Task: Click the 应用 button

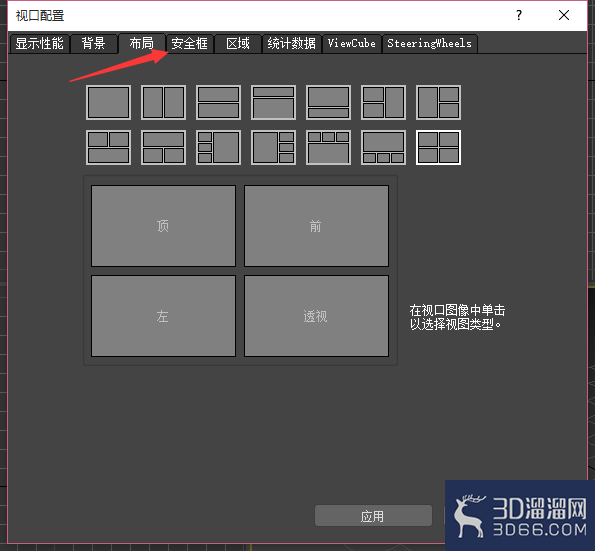Action: 373,516
